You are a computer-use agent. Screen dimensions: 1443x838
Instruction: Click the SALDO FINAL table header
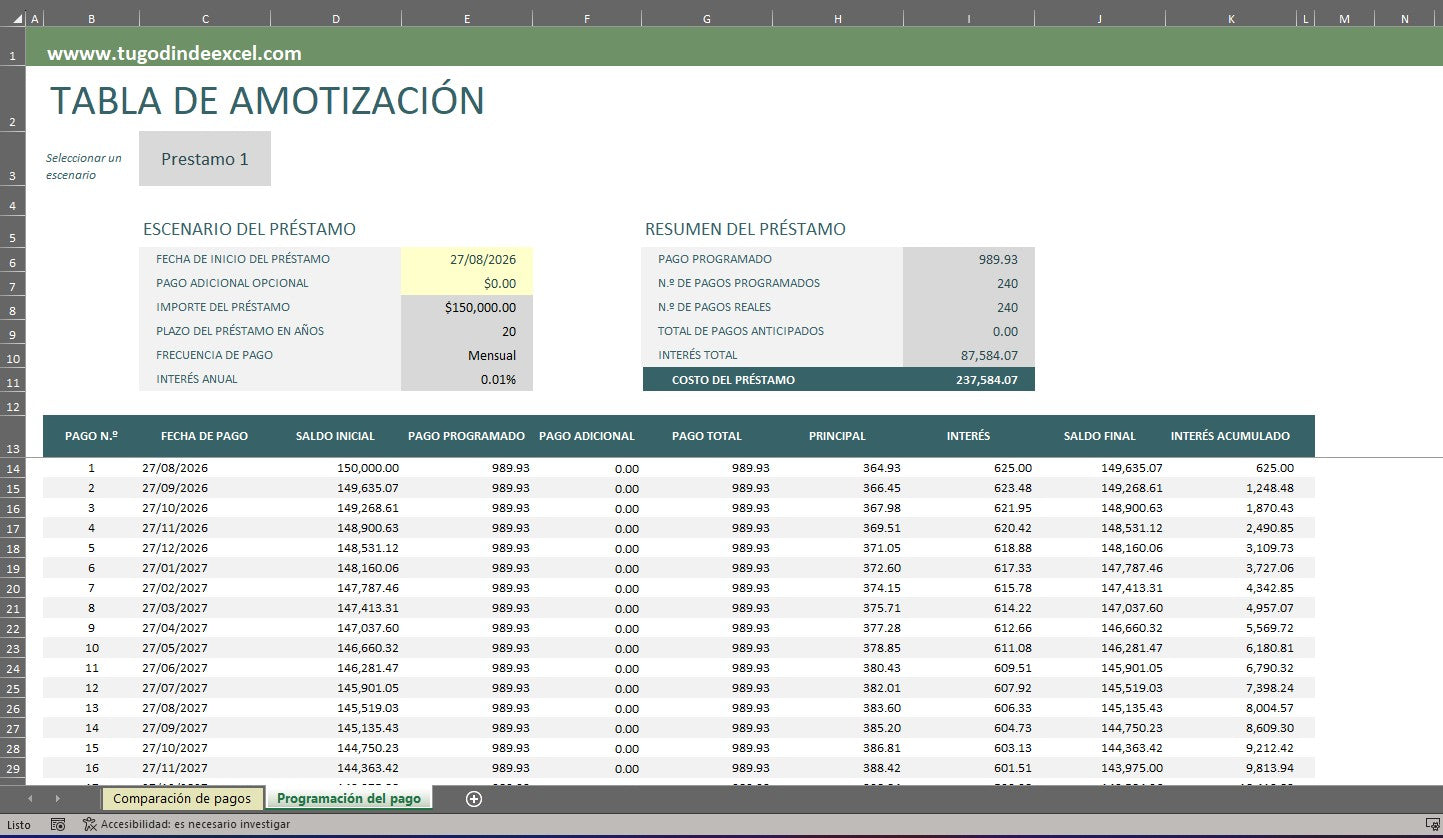coord(1100,436)
